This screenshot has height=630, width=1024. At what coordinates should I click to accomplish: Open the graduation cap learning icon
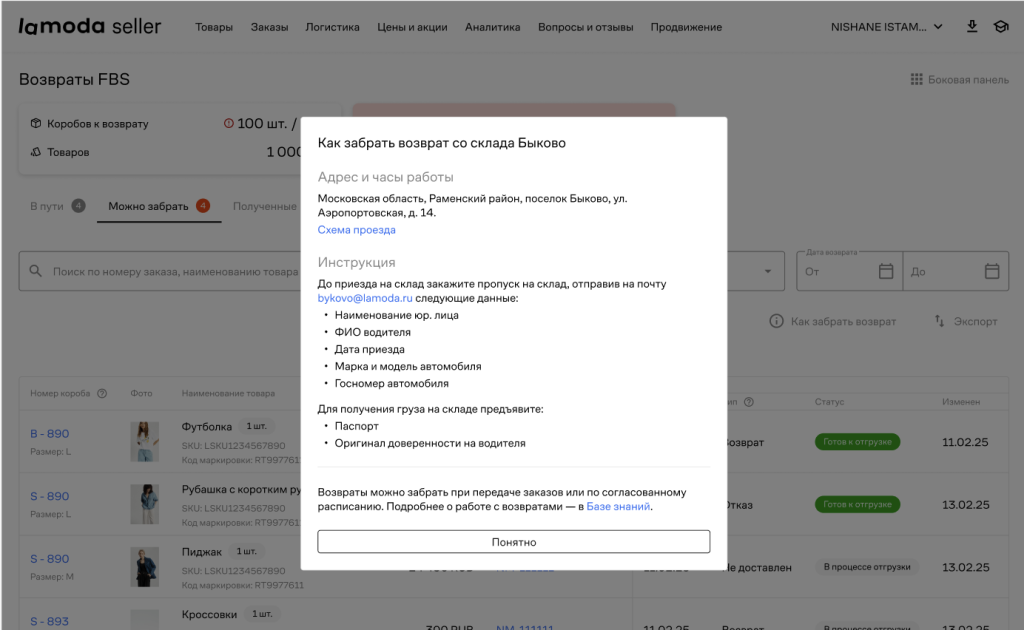click(x=1000, y=27)
